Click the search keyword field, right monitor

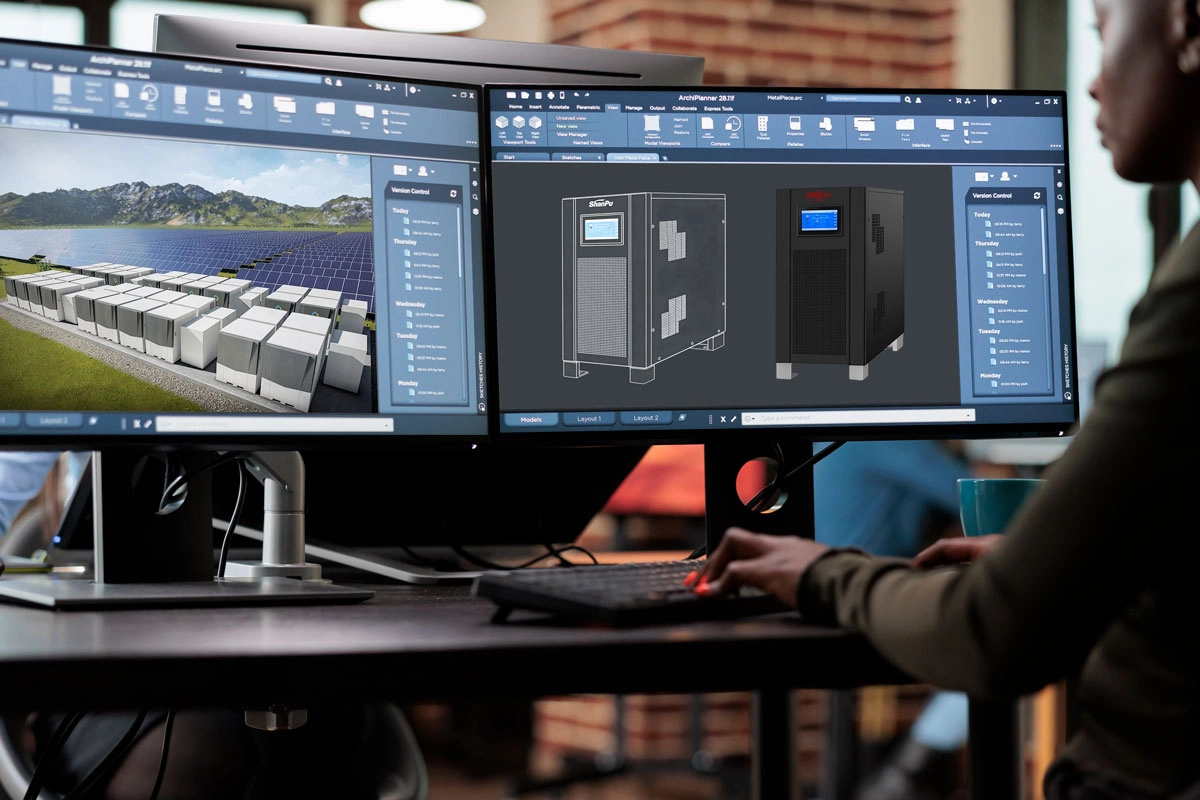click(x=863, y=99)
